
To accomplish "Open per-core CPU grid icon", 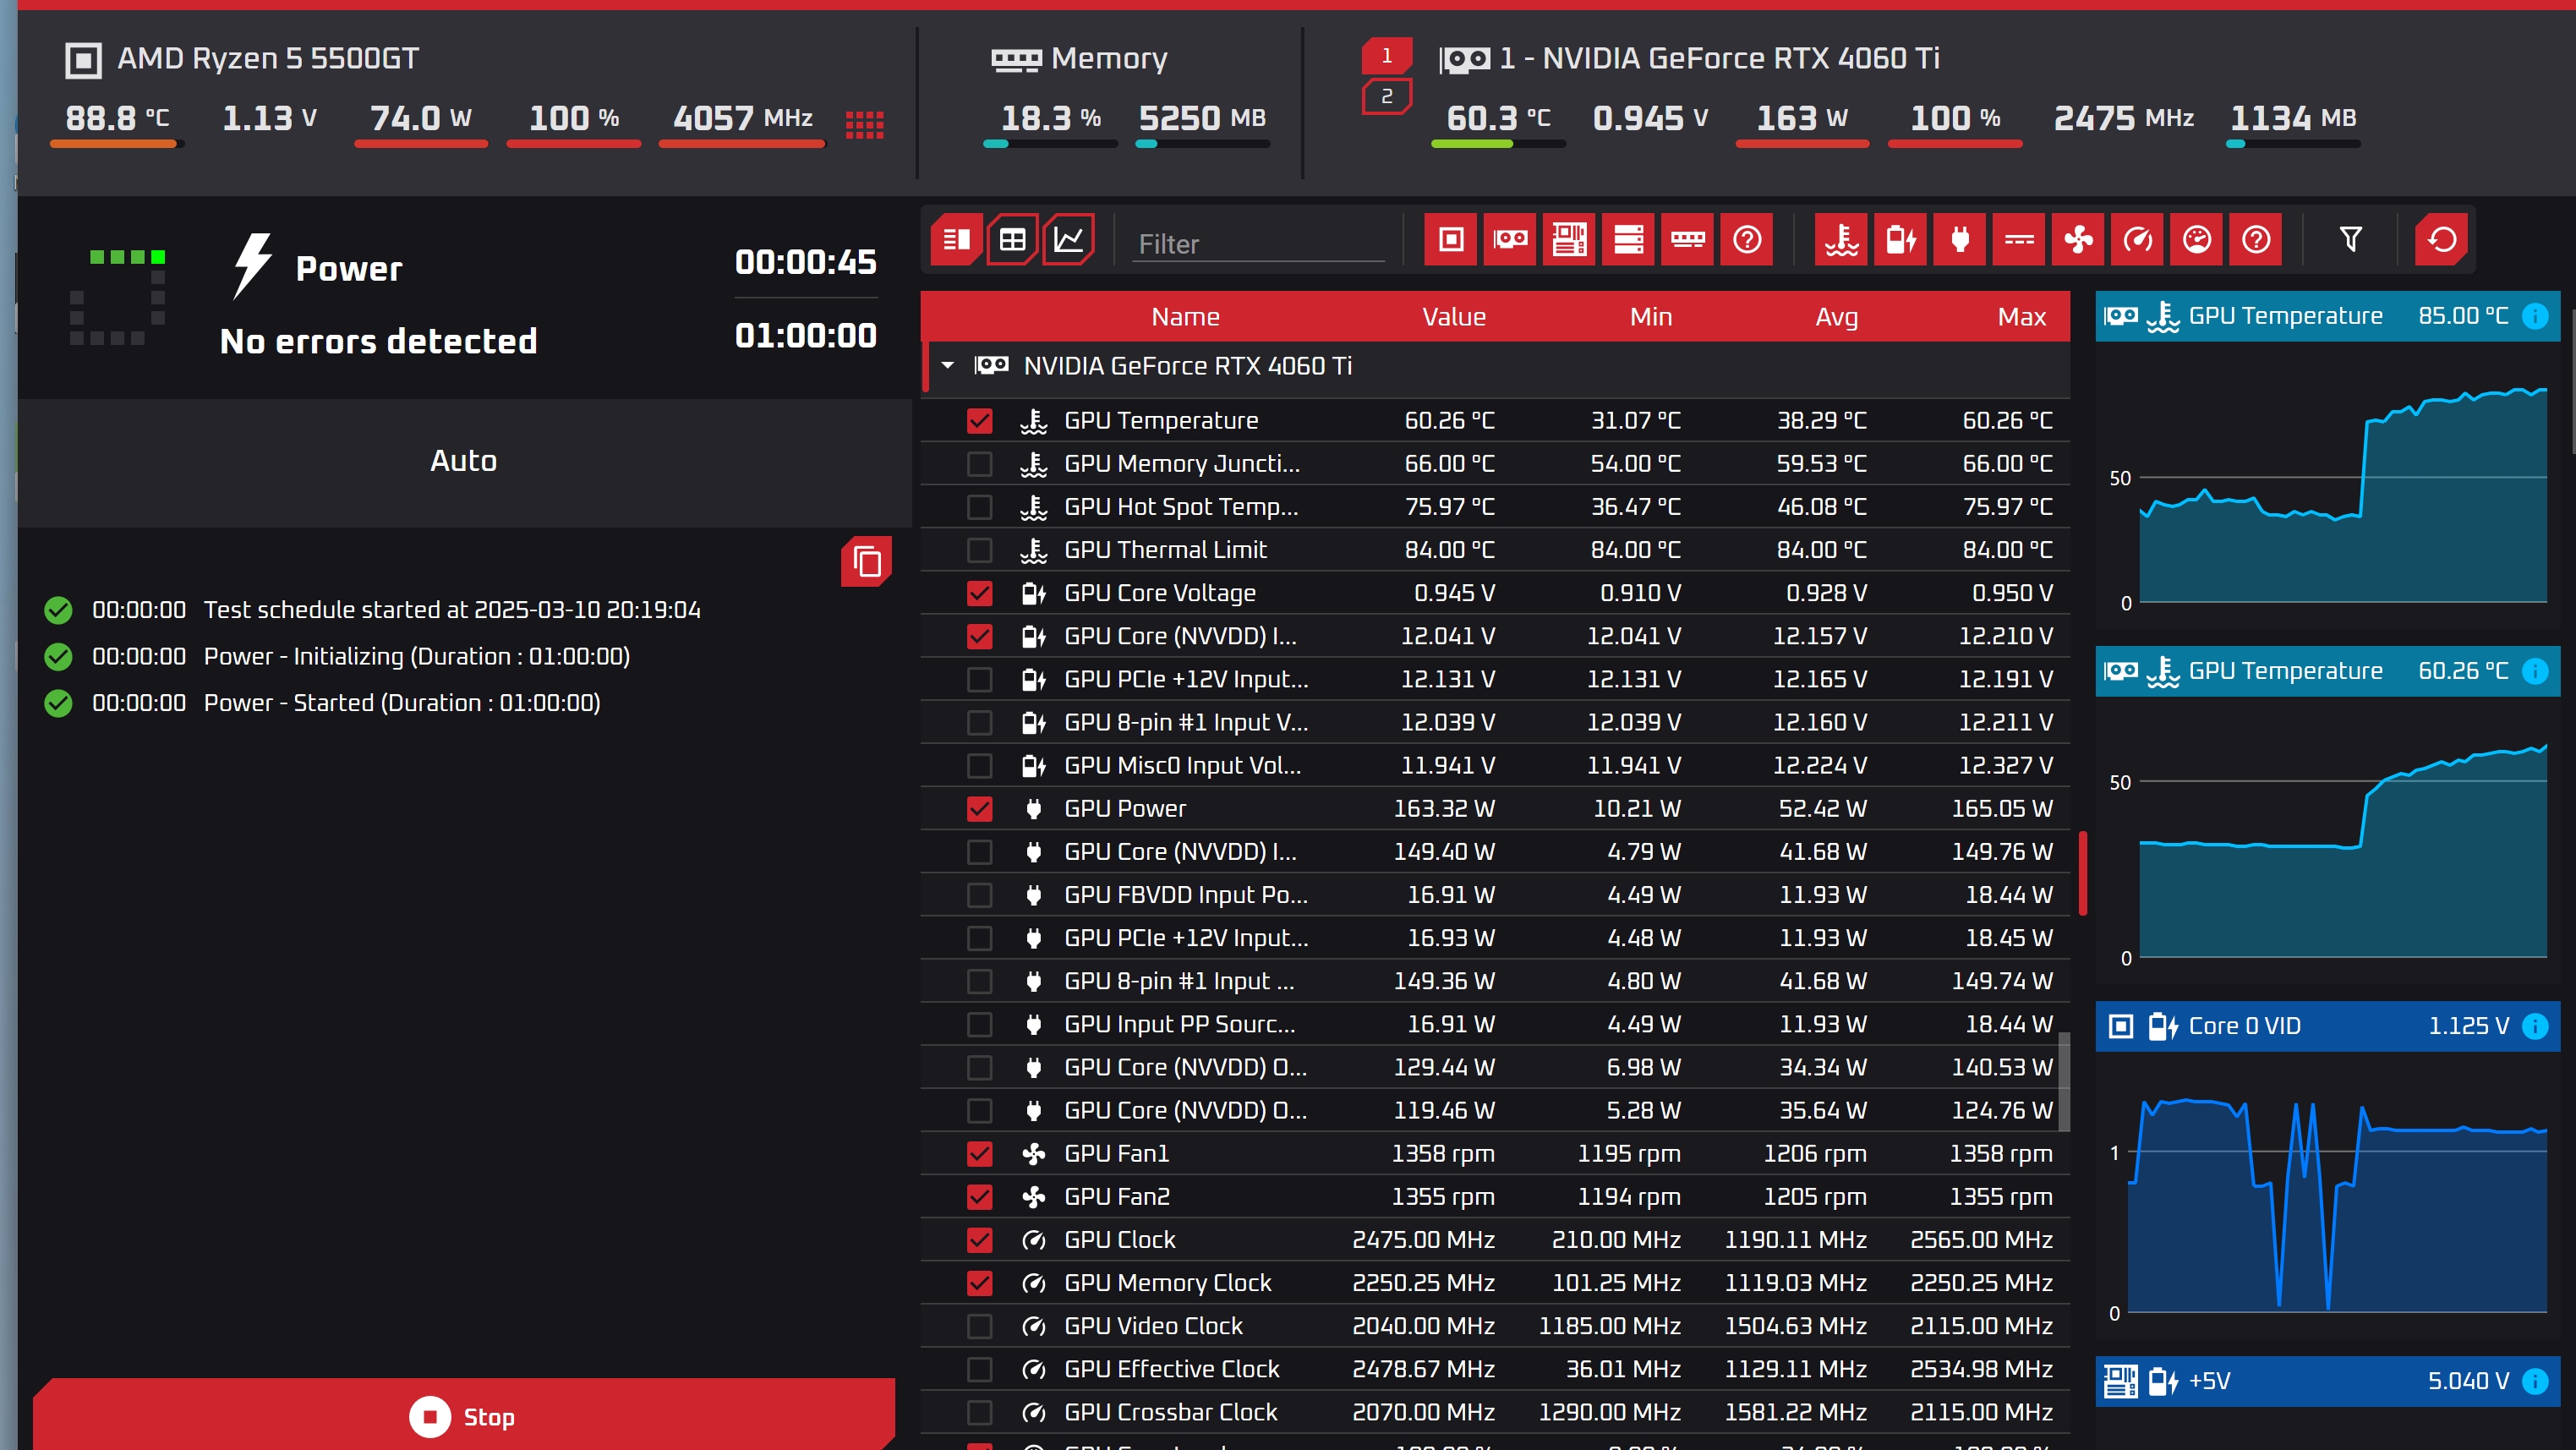I will 864,125.
